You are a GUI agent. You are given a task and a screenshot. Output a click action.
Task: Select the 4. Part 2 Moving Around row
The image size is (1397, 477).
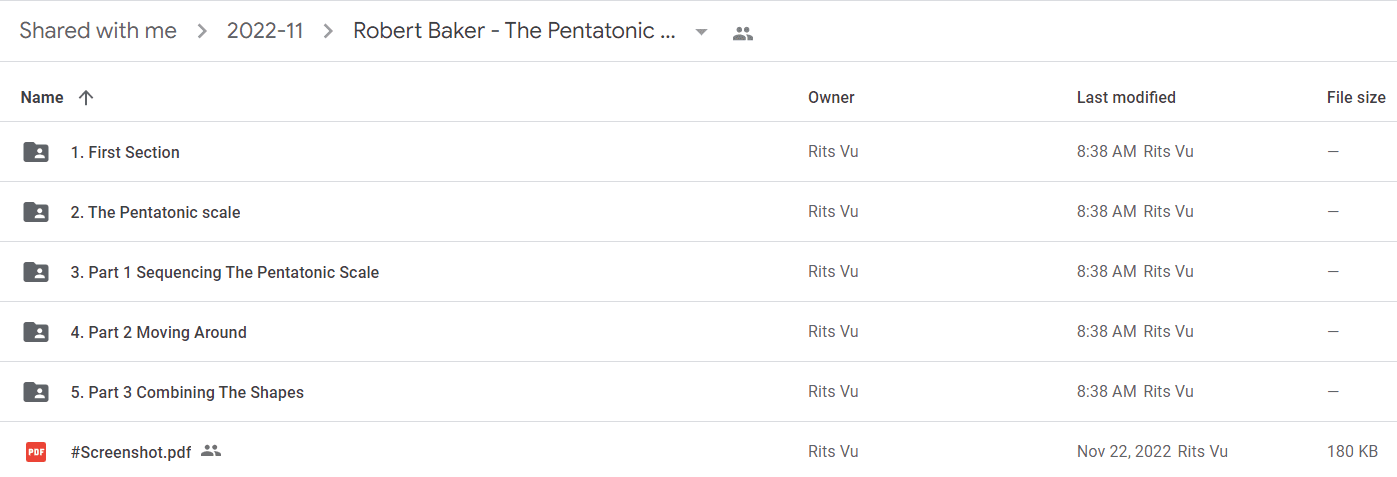pyautogui.click(x=698, y=332)
